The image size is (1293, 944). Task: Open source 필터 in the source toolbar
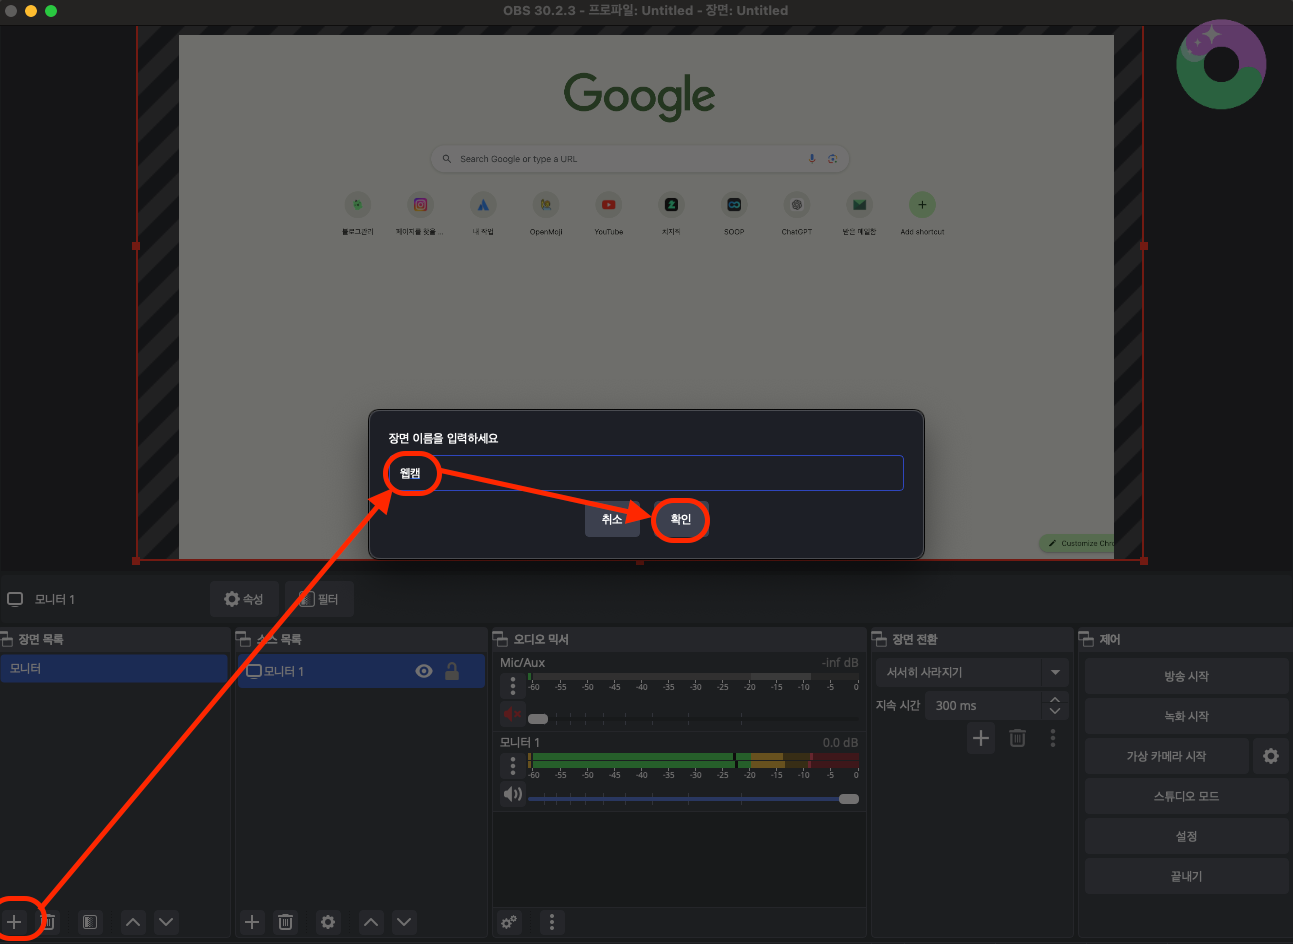319,599
